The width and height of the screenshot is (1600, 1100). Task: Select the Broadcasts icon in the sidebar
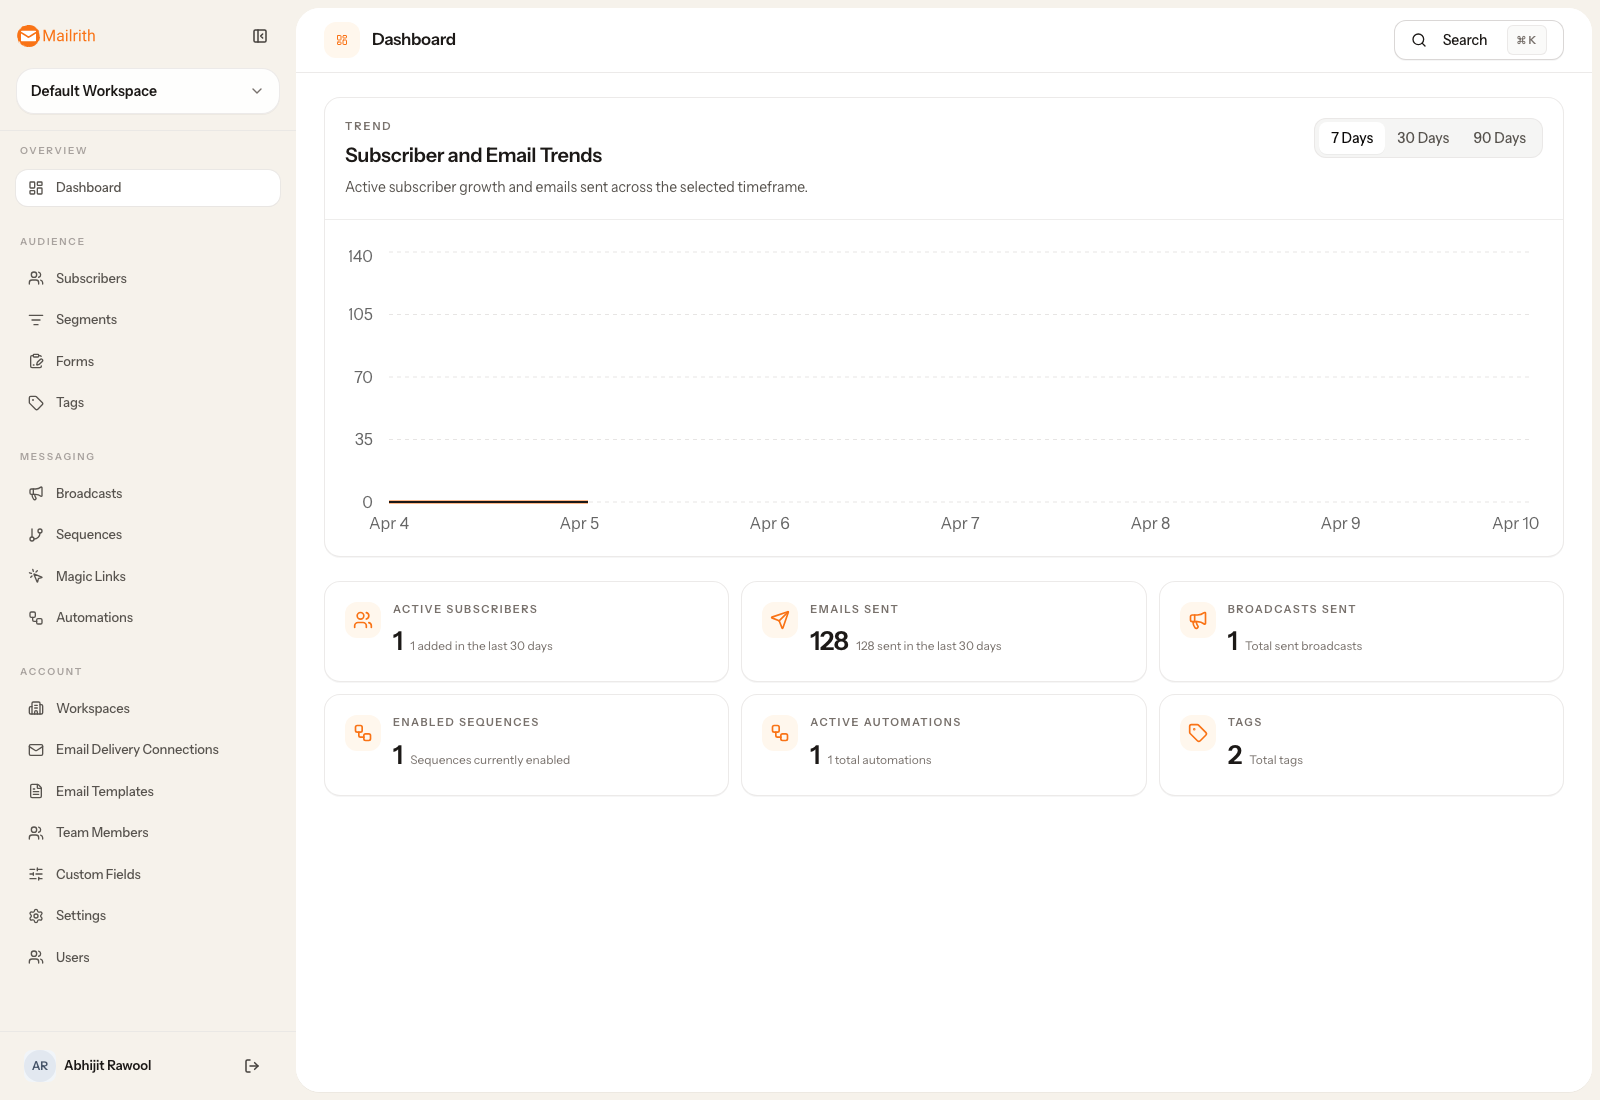(36, 493)
